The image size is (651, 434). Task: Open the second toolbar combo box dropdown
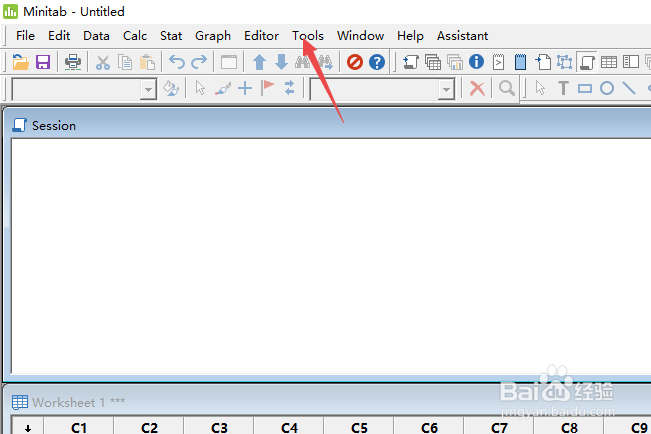(x=445, y=89)
